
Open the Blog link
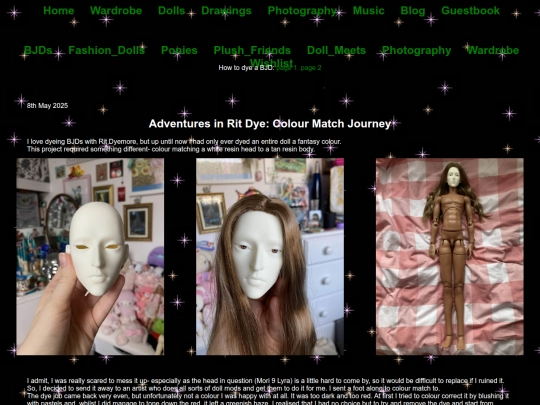(413, 11)
